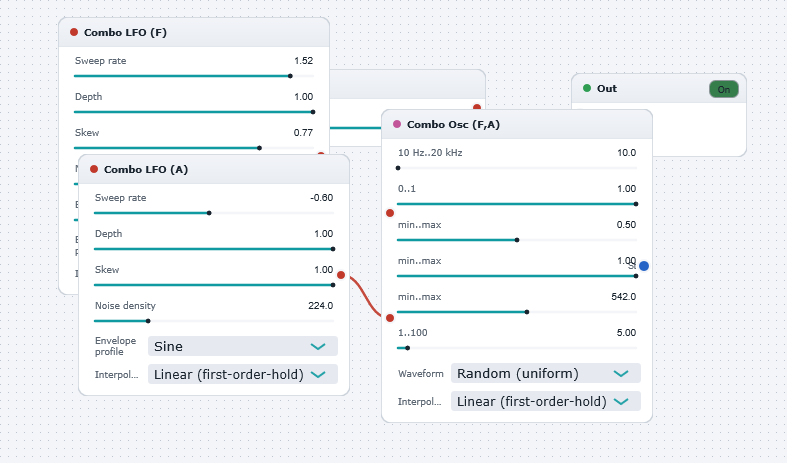Expand the Combo LFO (A) Interpolation dropdown
Viewport: 787px width, 463px height.
[x=242, y=374]
